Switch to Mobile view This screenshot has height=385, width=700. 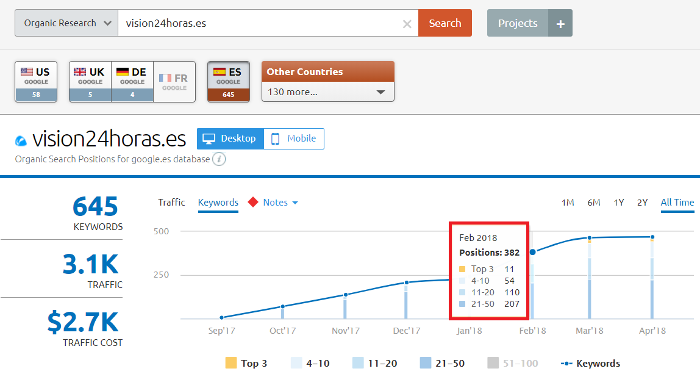pyautogui.click(x=294, y=139)
